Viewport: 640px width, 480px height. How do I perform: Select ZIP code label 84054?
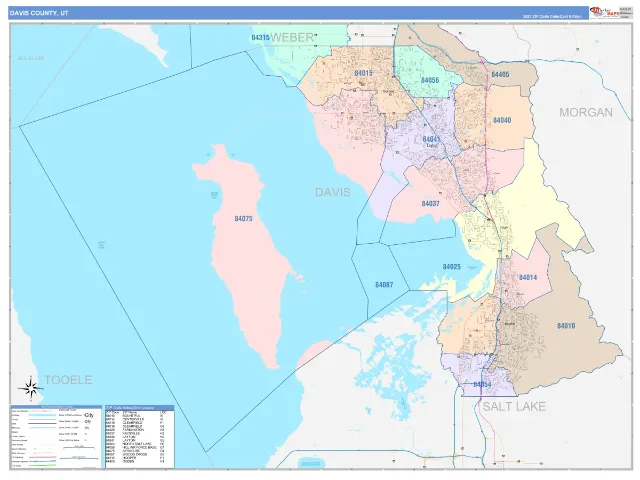point(482,384)
